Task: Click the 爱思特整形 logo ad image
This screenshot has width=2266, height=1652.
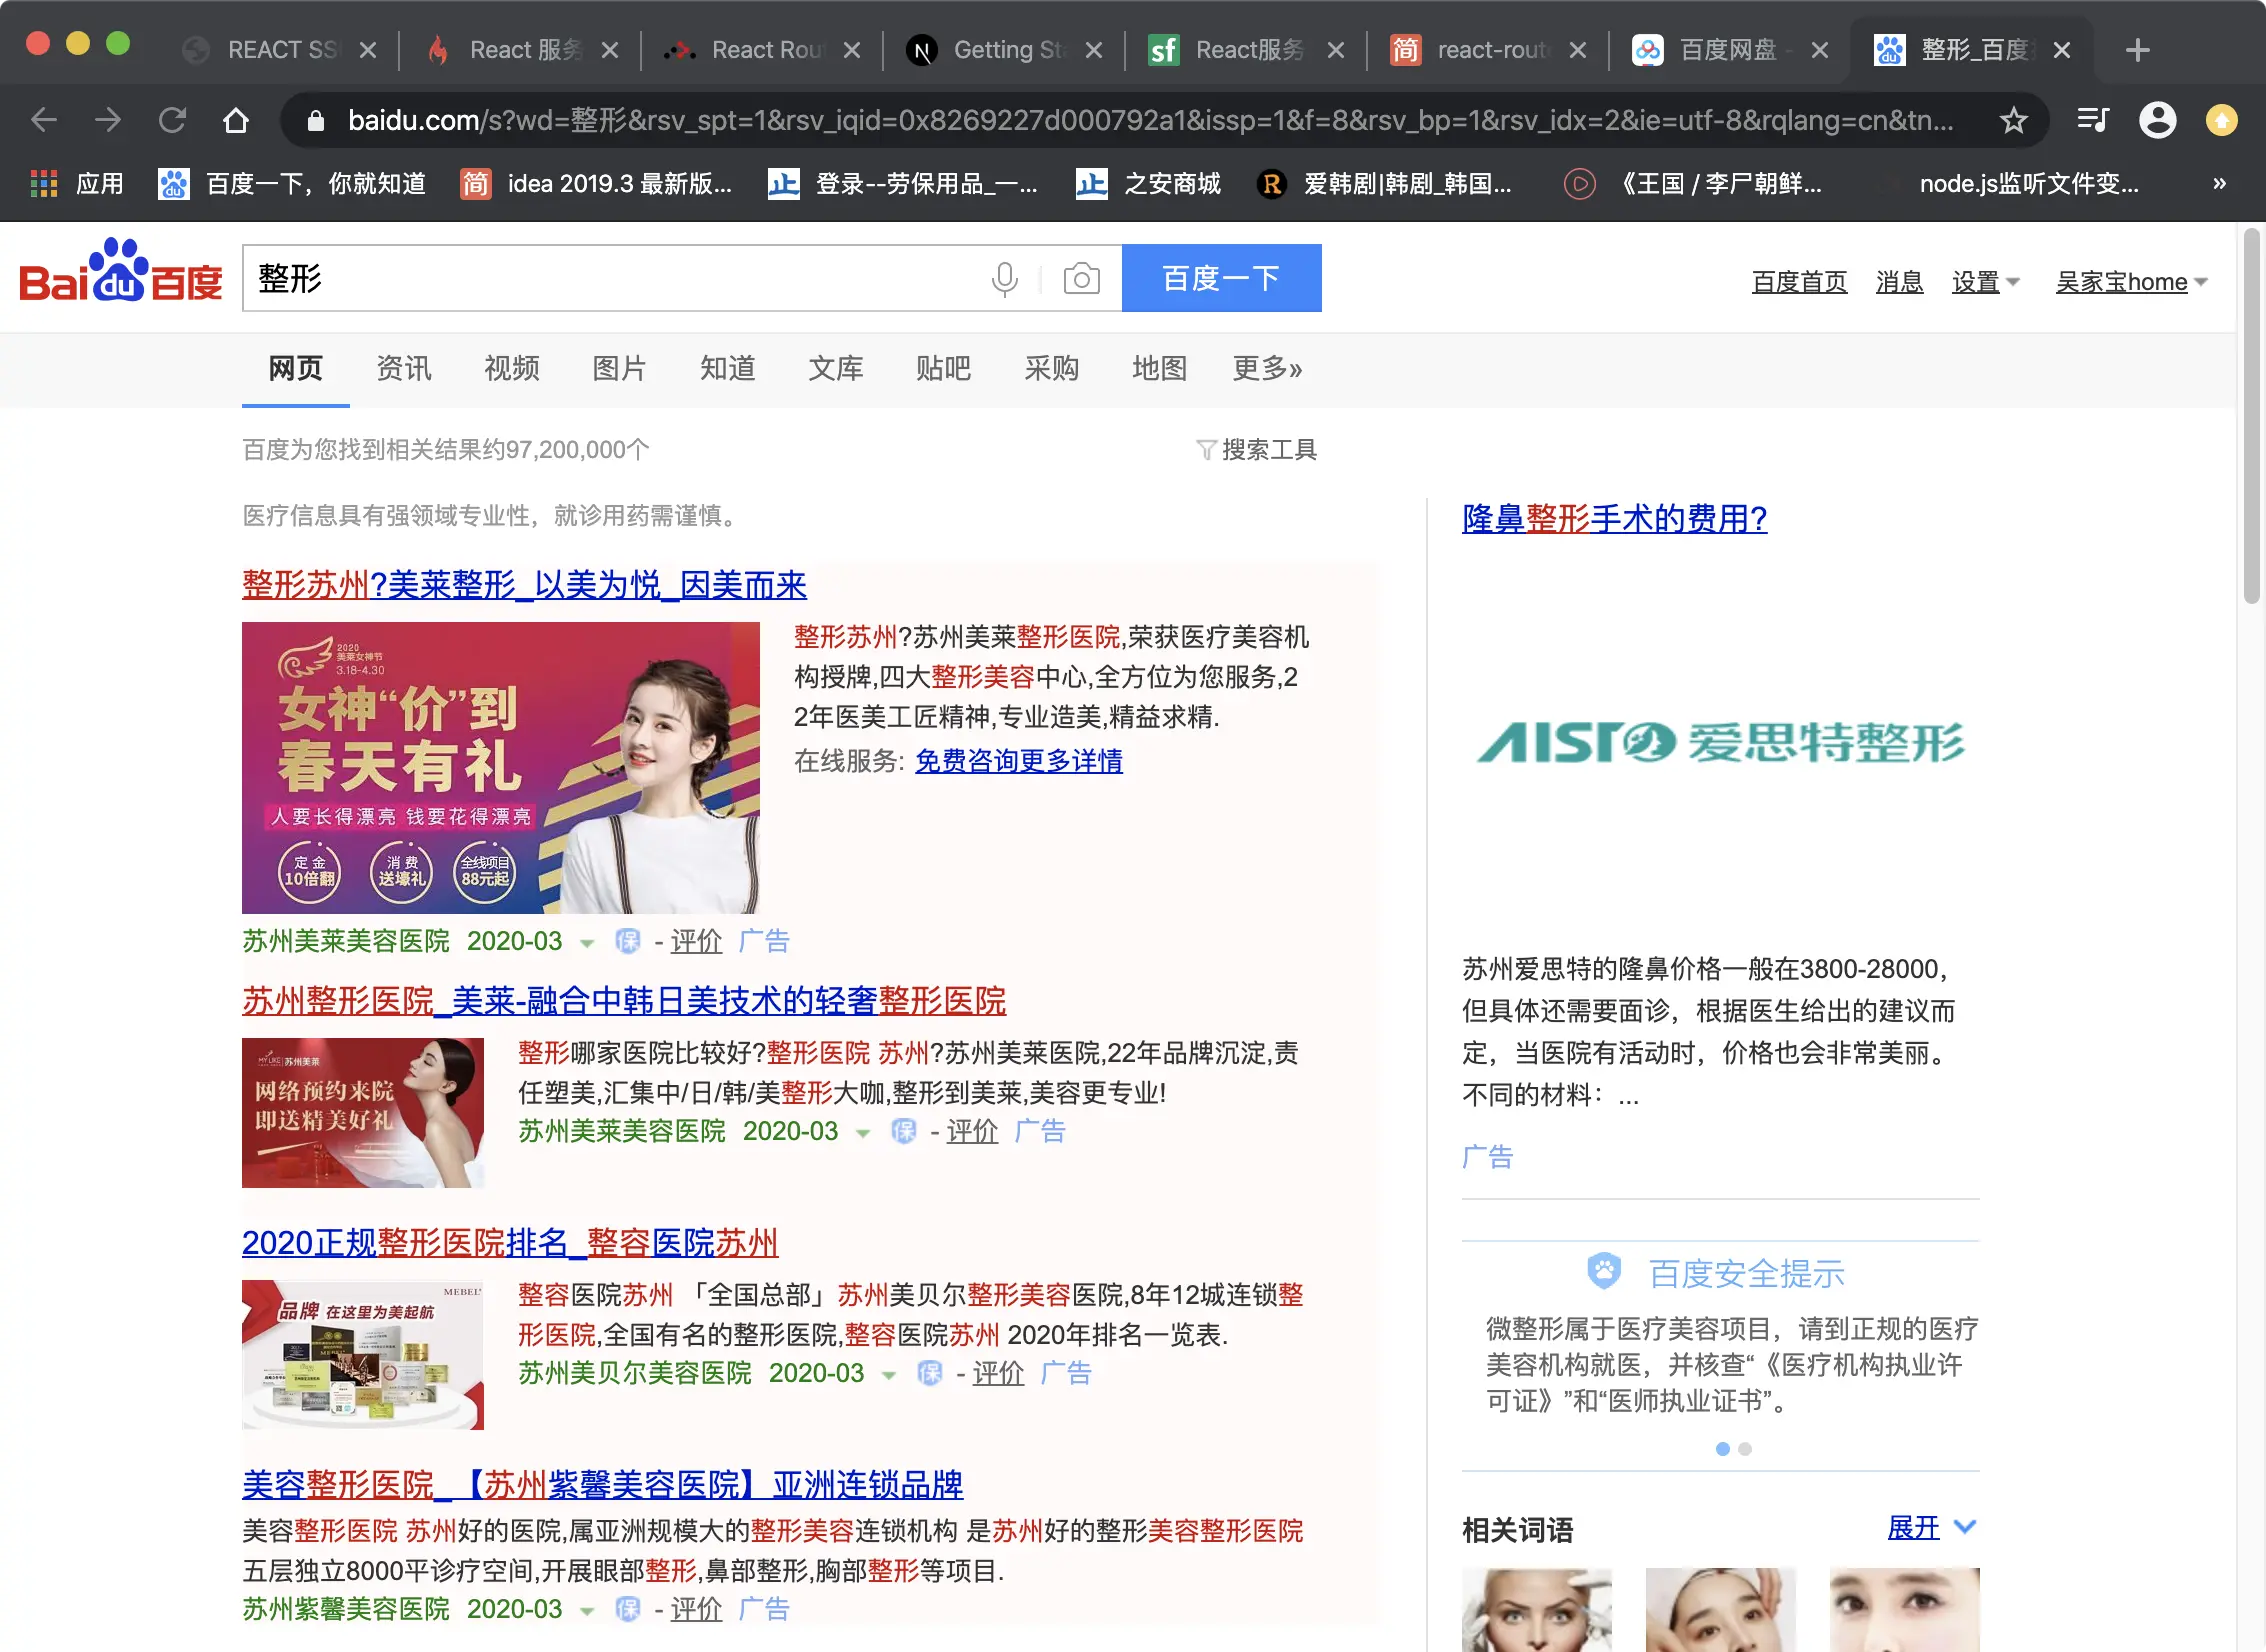Action: (x=1720, y=742)
